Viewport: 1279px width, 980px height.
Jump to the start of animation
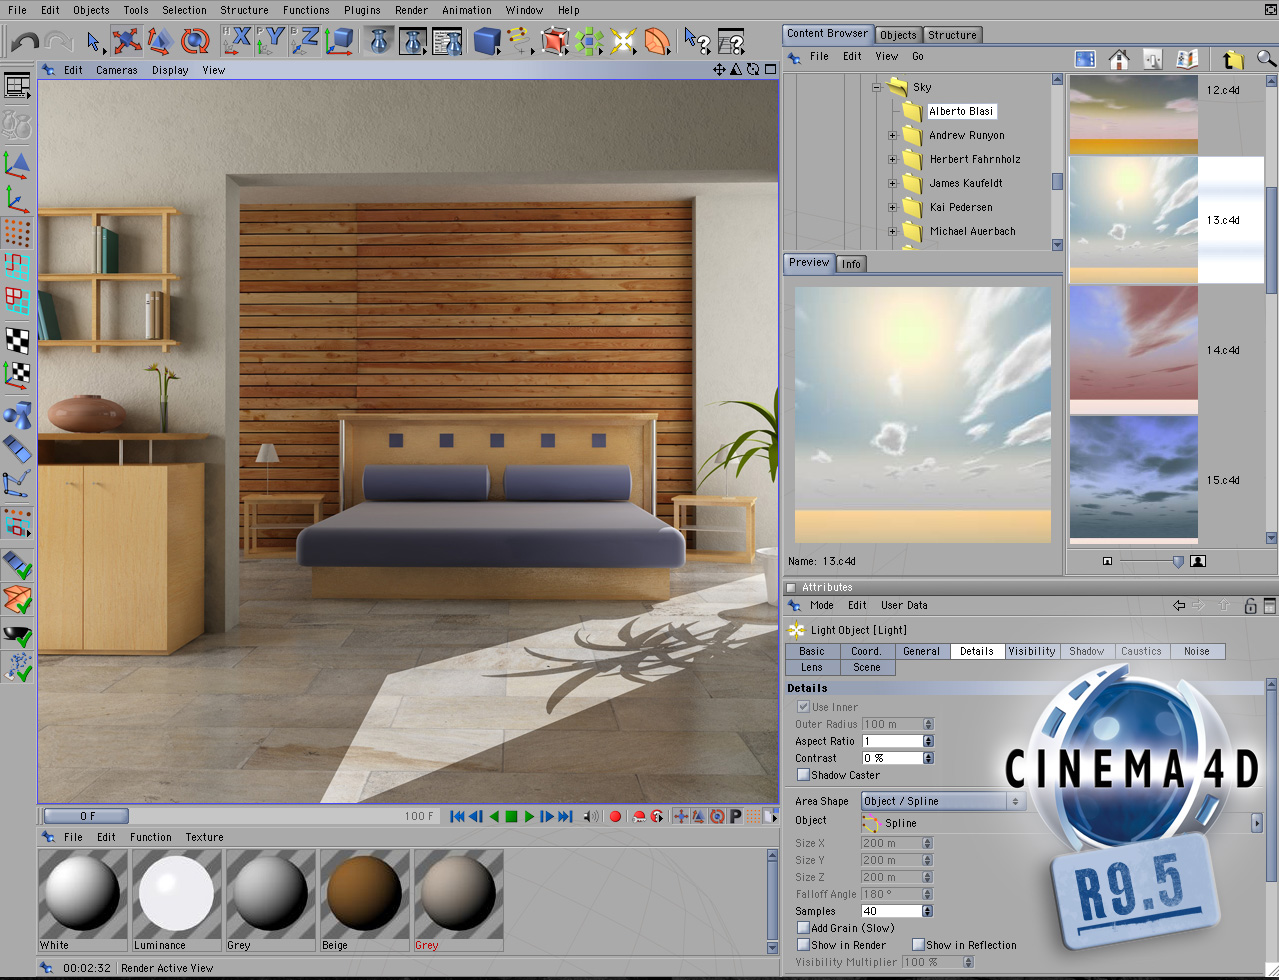tap(458, 816)
